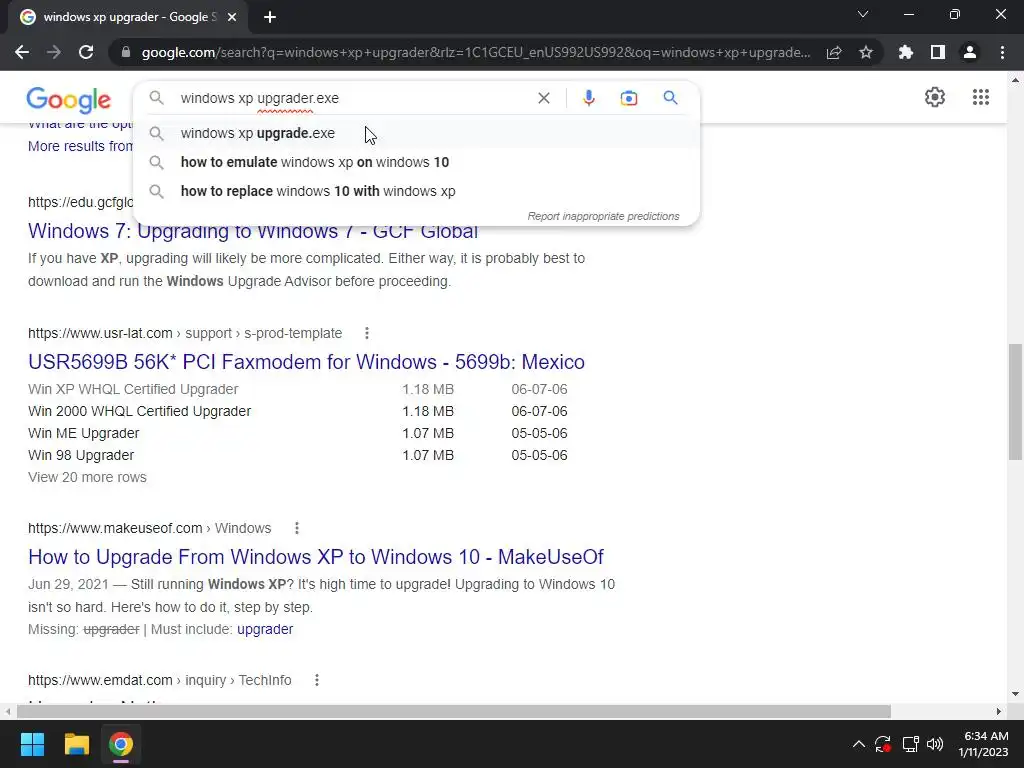Open network status tray icon
The height and width of the screenshot is (768, 1024).
[910, 744]
